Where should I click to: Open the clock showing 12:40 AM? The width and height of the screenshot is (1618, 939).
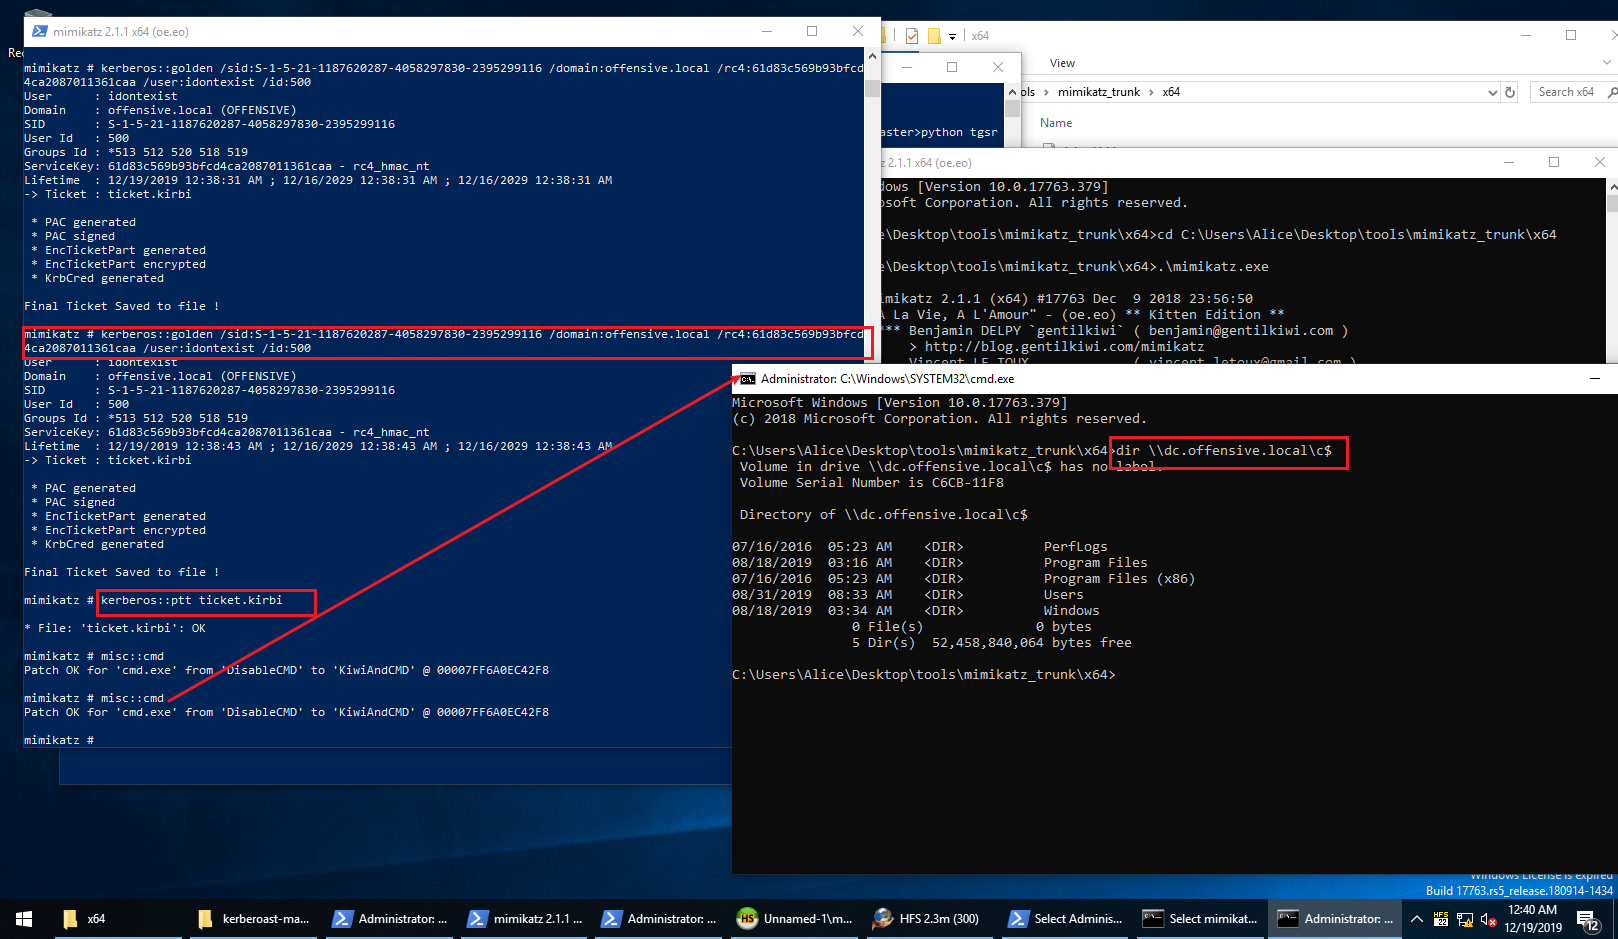click(1533, 918)
